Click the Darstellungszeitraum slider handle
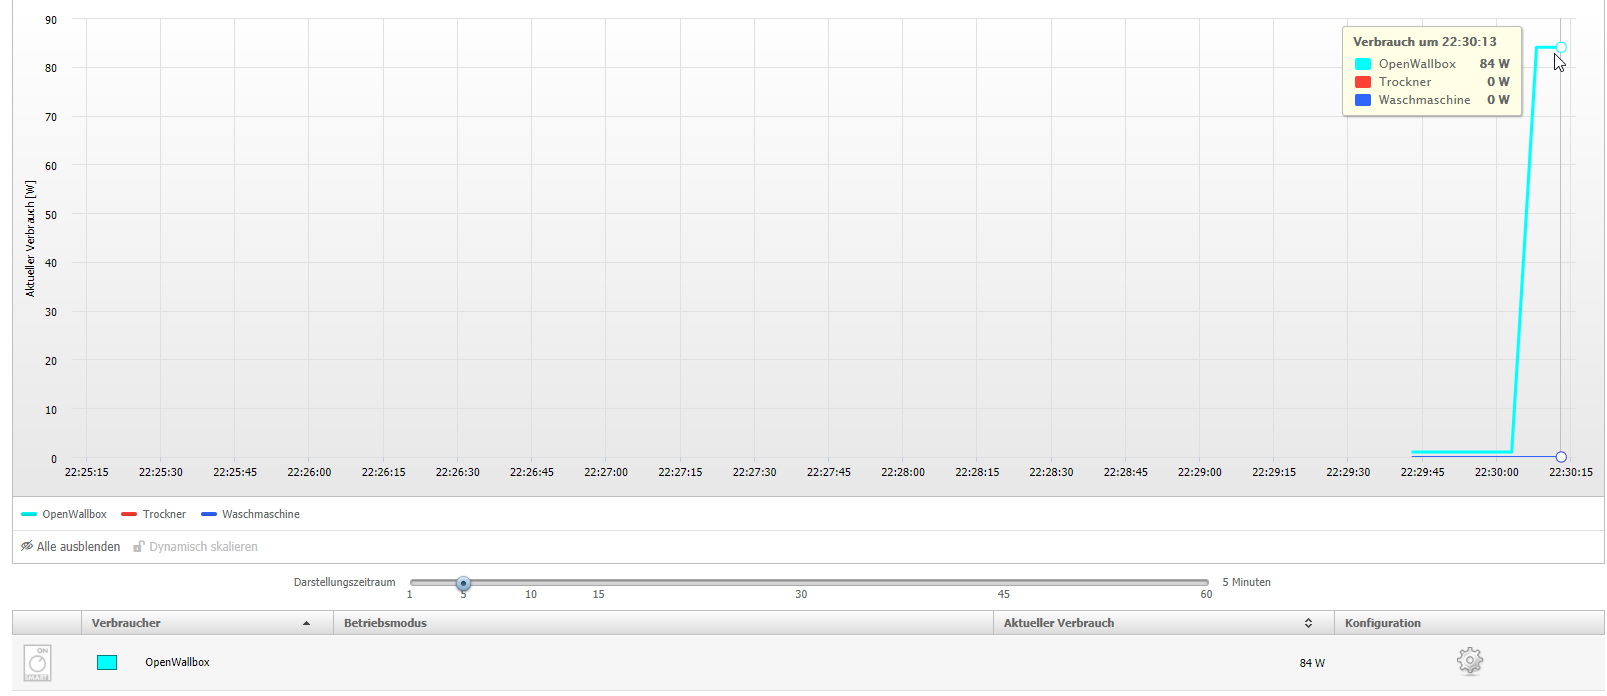Image resolution: width=1607 pixels, height=696 pixels. coord(463,583)
